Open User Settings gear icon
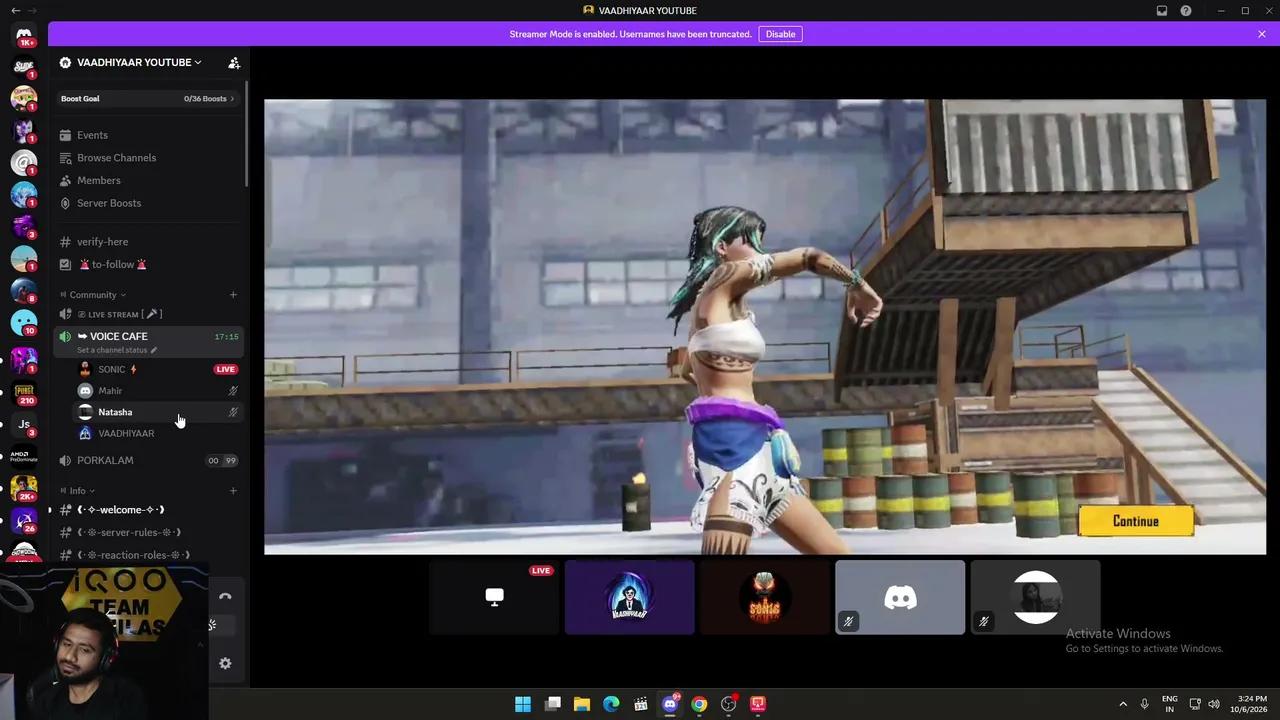Screen dimensions: 1280x720 (225, 663)
